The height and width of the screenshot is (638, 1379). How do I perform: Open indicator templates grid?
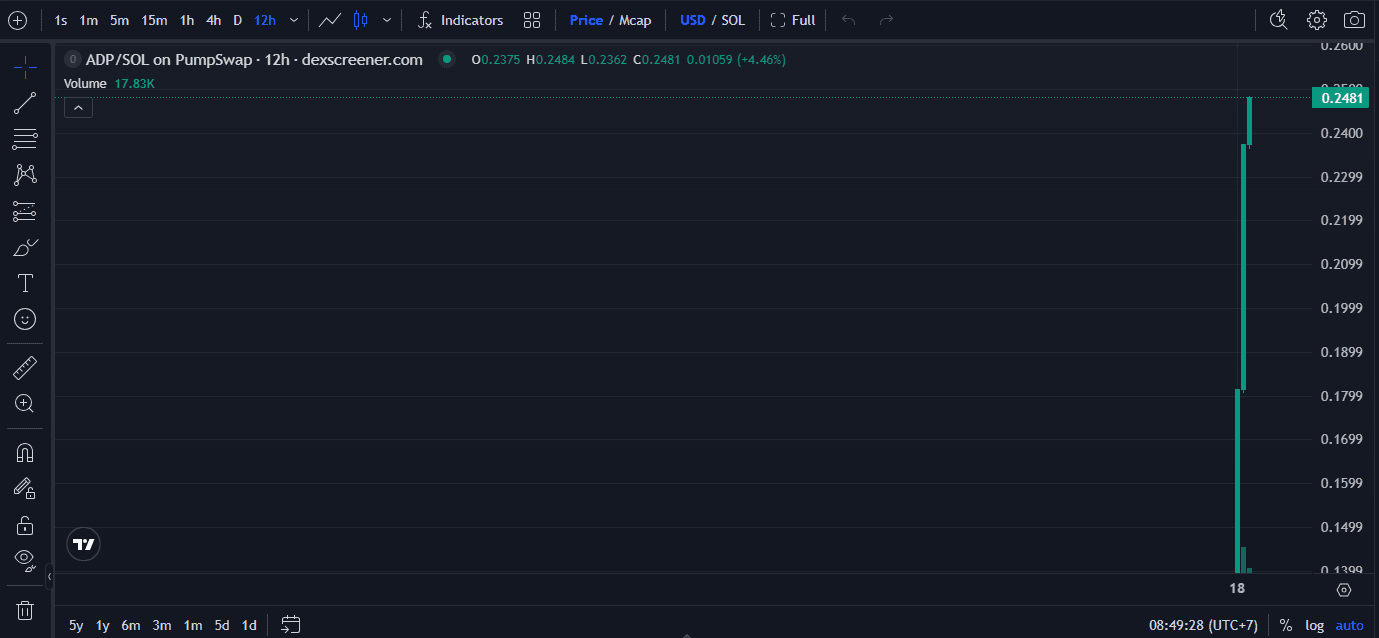[x=532, y=20]
